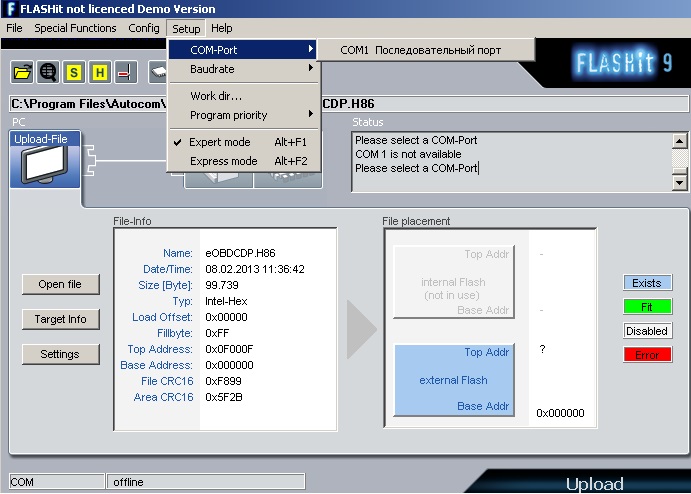The image size is (691, 494).
Task: Toggle Expert mode checkmark
Action: (244, 142)
